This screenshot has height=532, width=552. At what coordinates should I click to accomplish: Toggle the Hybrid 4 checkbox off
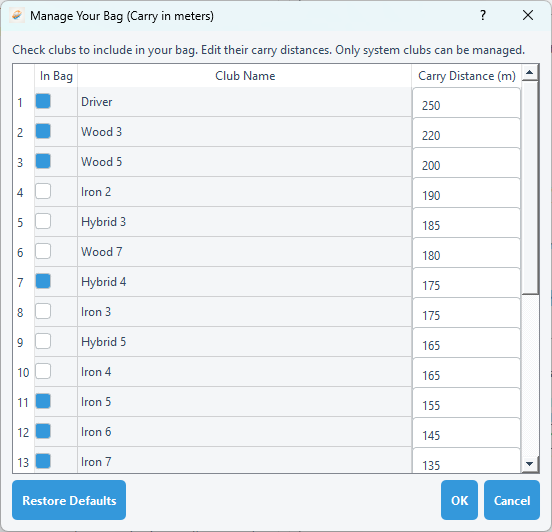click(x=43, y=281)
